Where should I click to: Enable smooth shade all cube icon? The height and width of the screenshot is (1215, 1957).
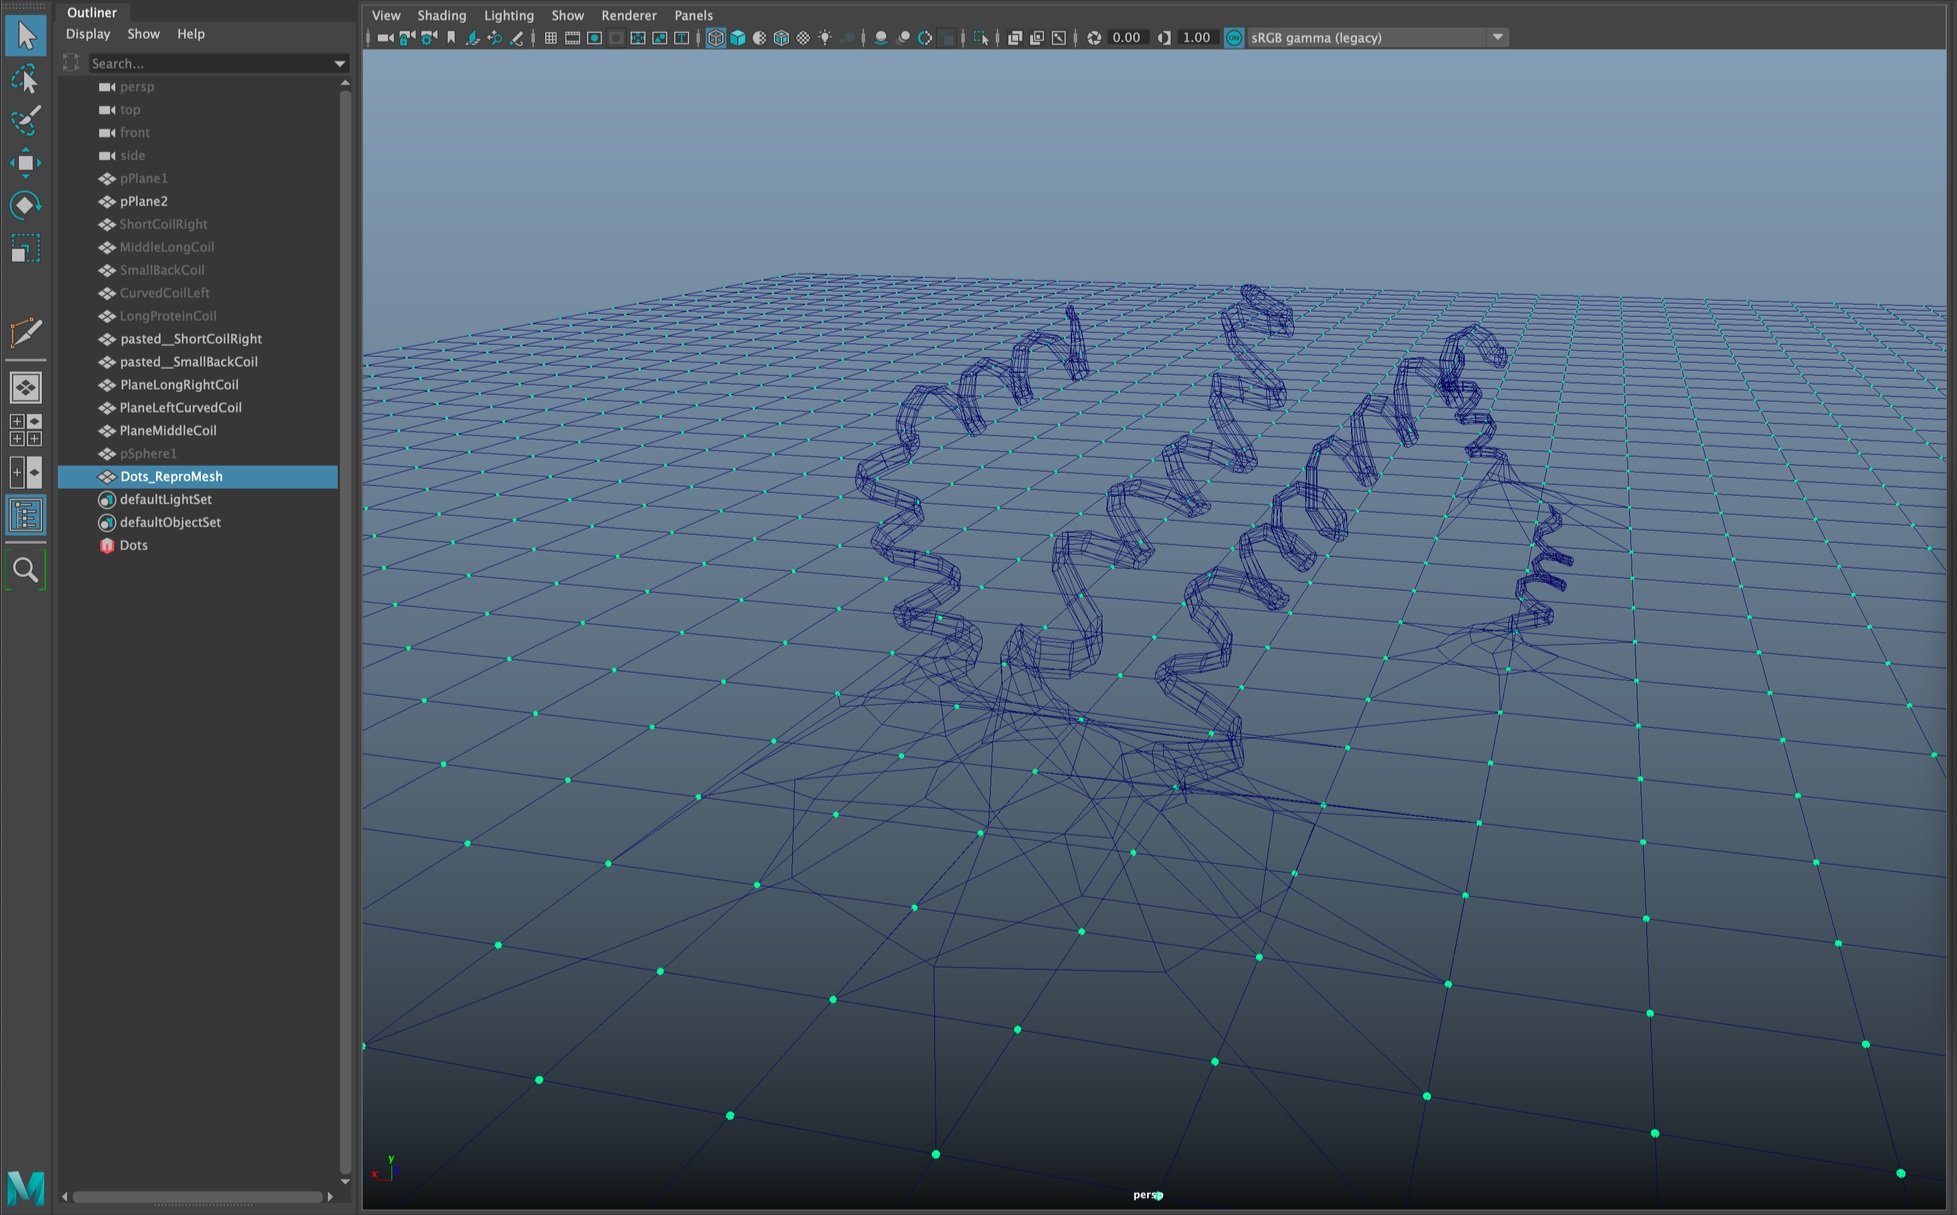tap(738, 38)
